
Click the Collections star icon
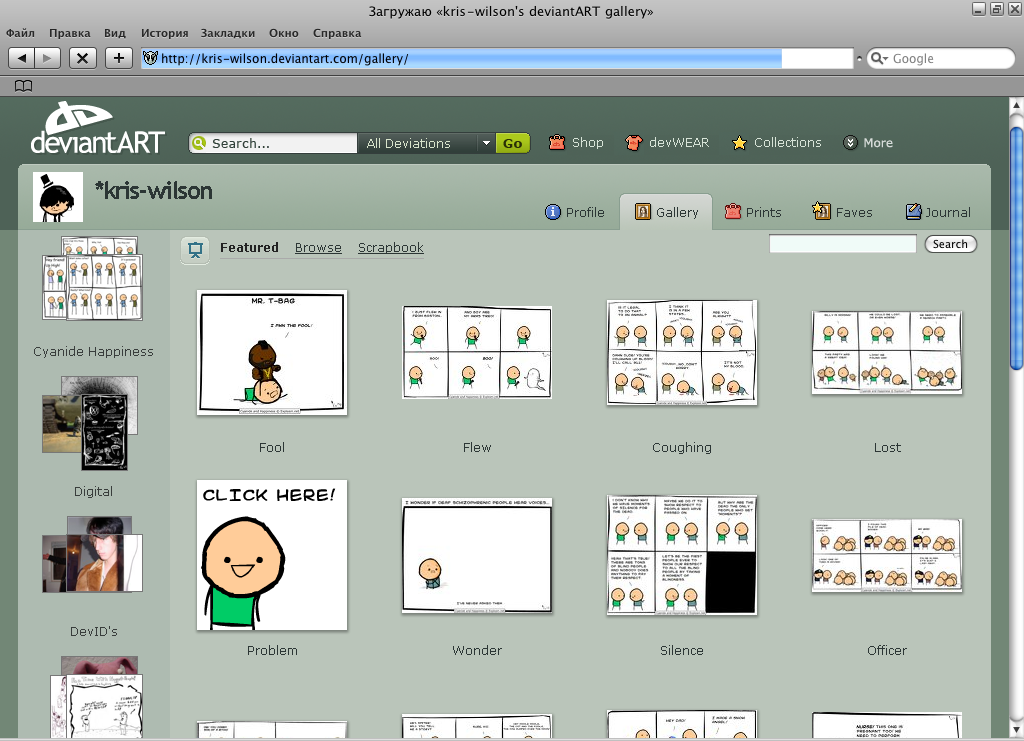[739, 142]
